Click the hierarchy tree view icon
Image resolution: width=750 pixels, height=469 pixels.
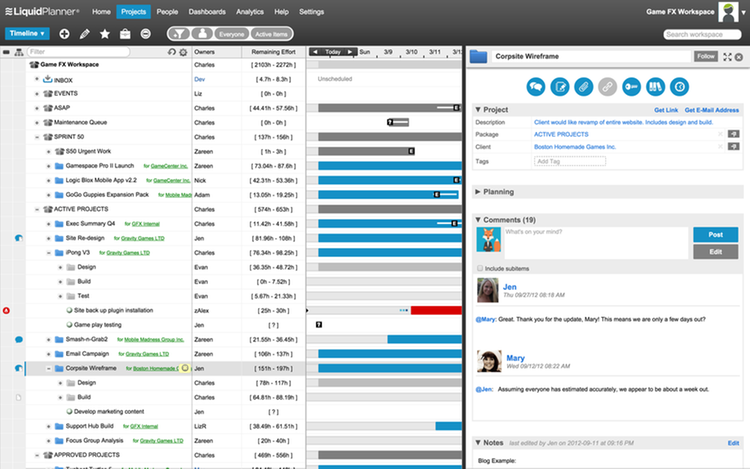[19, 52]
